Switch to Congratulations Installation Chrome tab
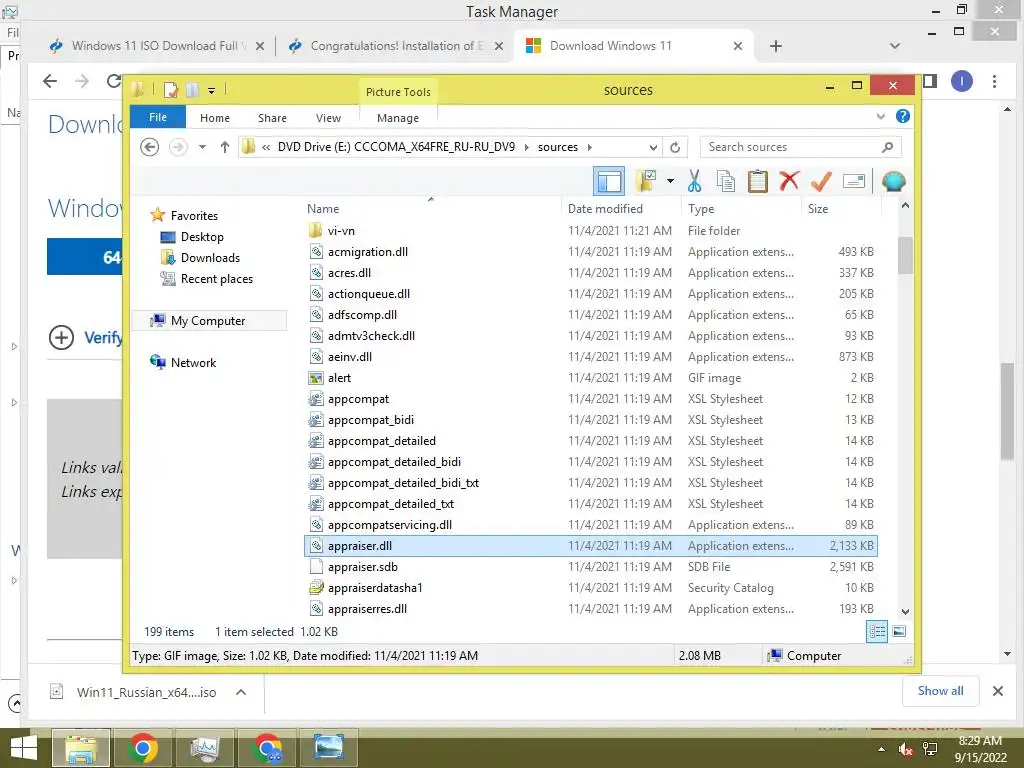1024x768 pixels. point(395,46)
